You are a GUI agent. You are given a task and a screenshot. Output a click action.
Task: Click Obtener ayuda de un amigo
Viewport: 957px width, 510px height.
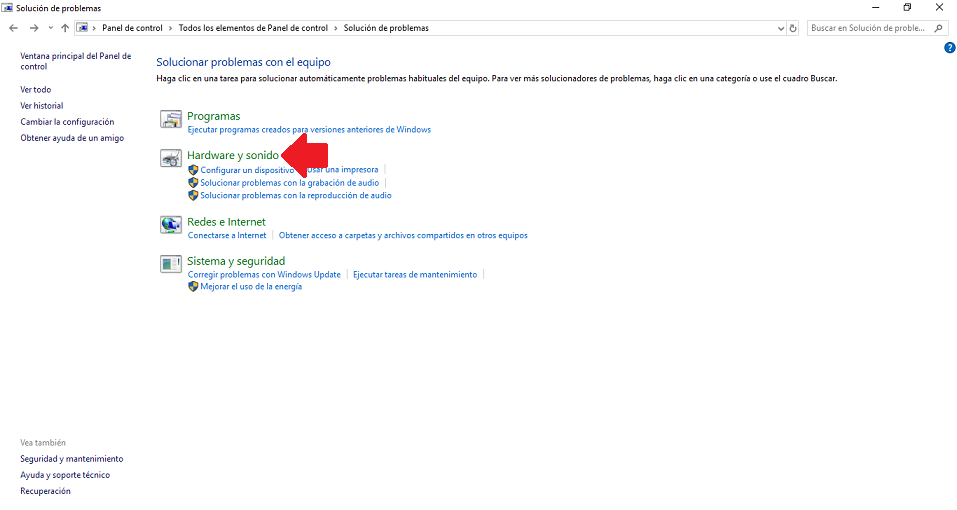point(72,138)
